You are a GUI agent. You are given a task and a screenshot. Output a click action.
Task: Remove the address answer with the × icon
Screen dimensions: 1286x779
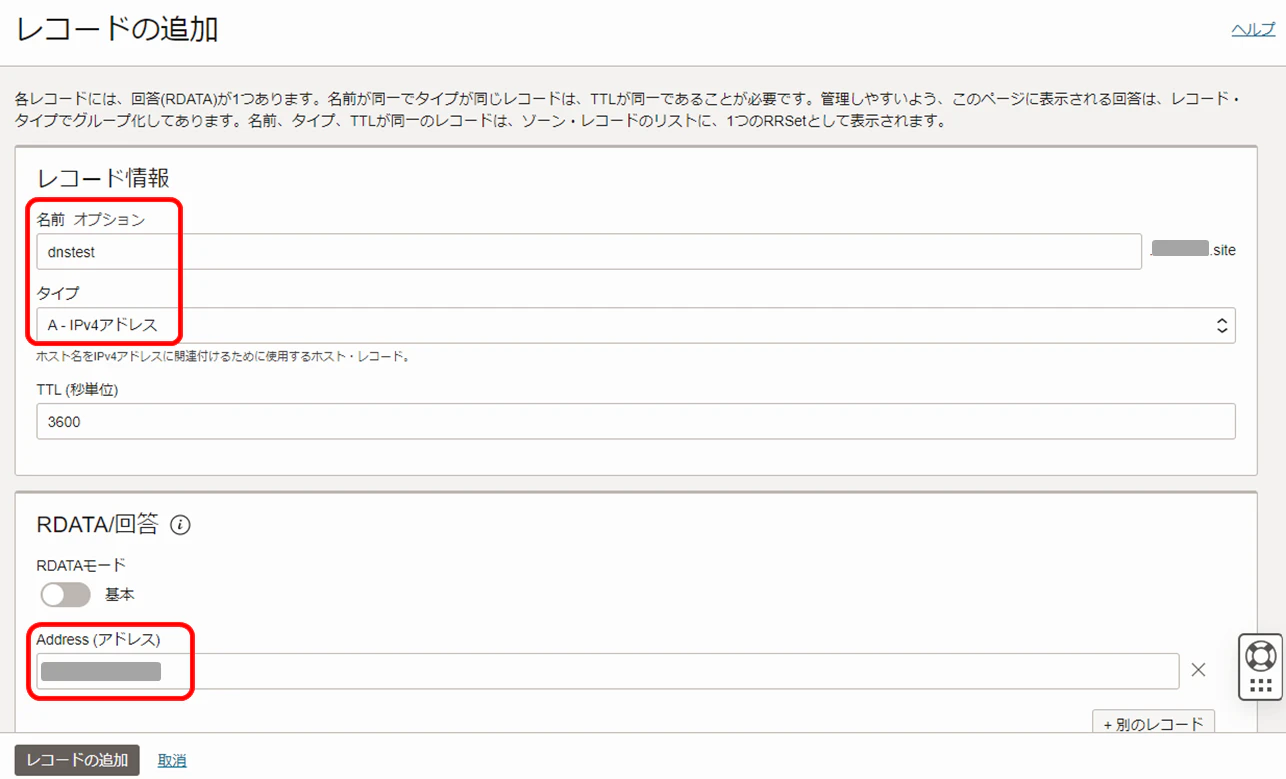[x=1199, y=670]
